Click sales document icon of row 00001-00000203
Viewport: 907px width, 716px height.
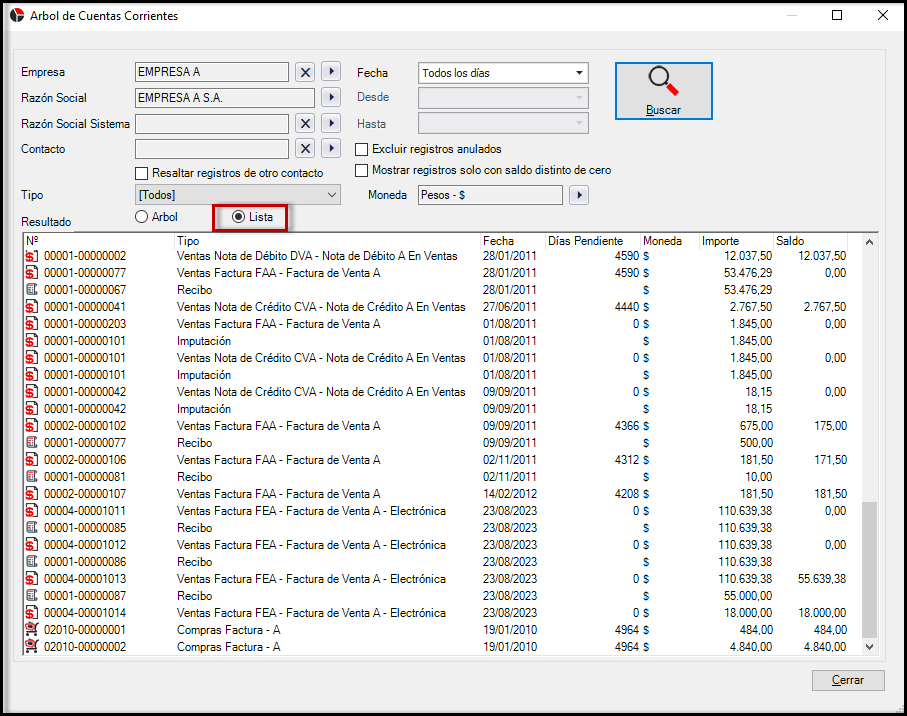[x=32, y=323]
